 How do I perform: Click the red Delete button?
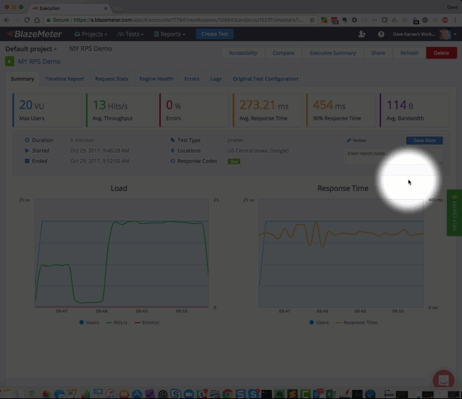pos(441,53)
